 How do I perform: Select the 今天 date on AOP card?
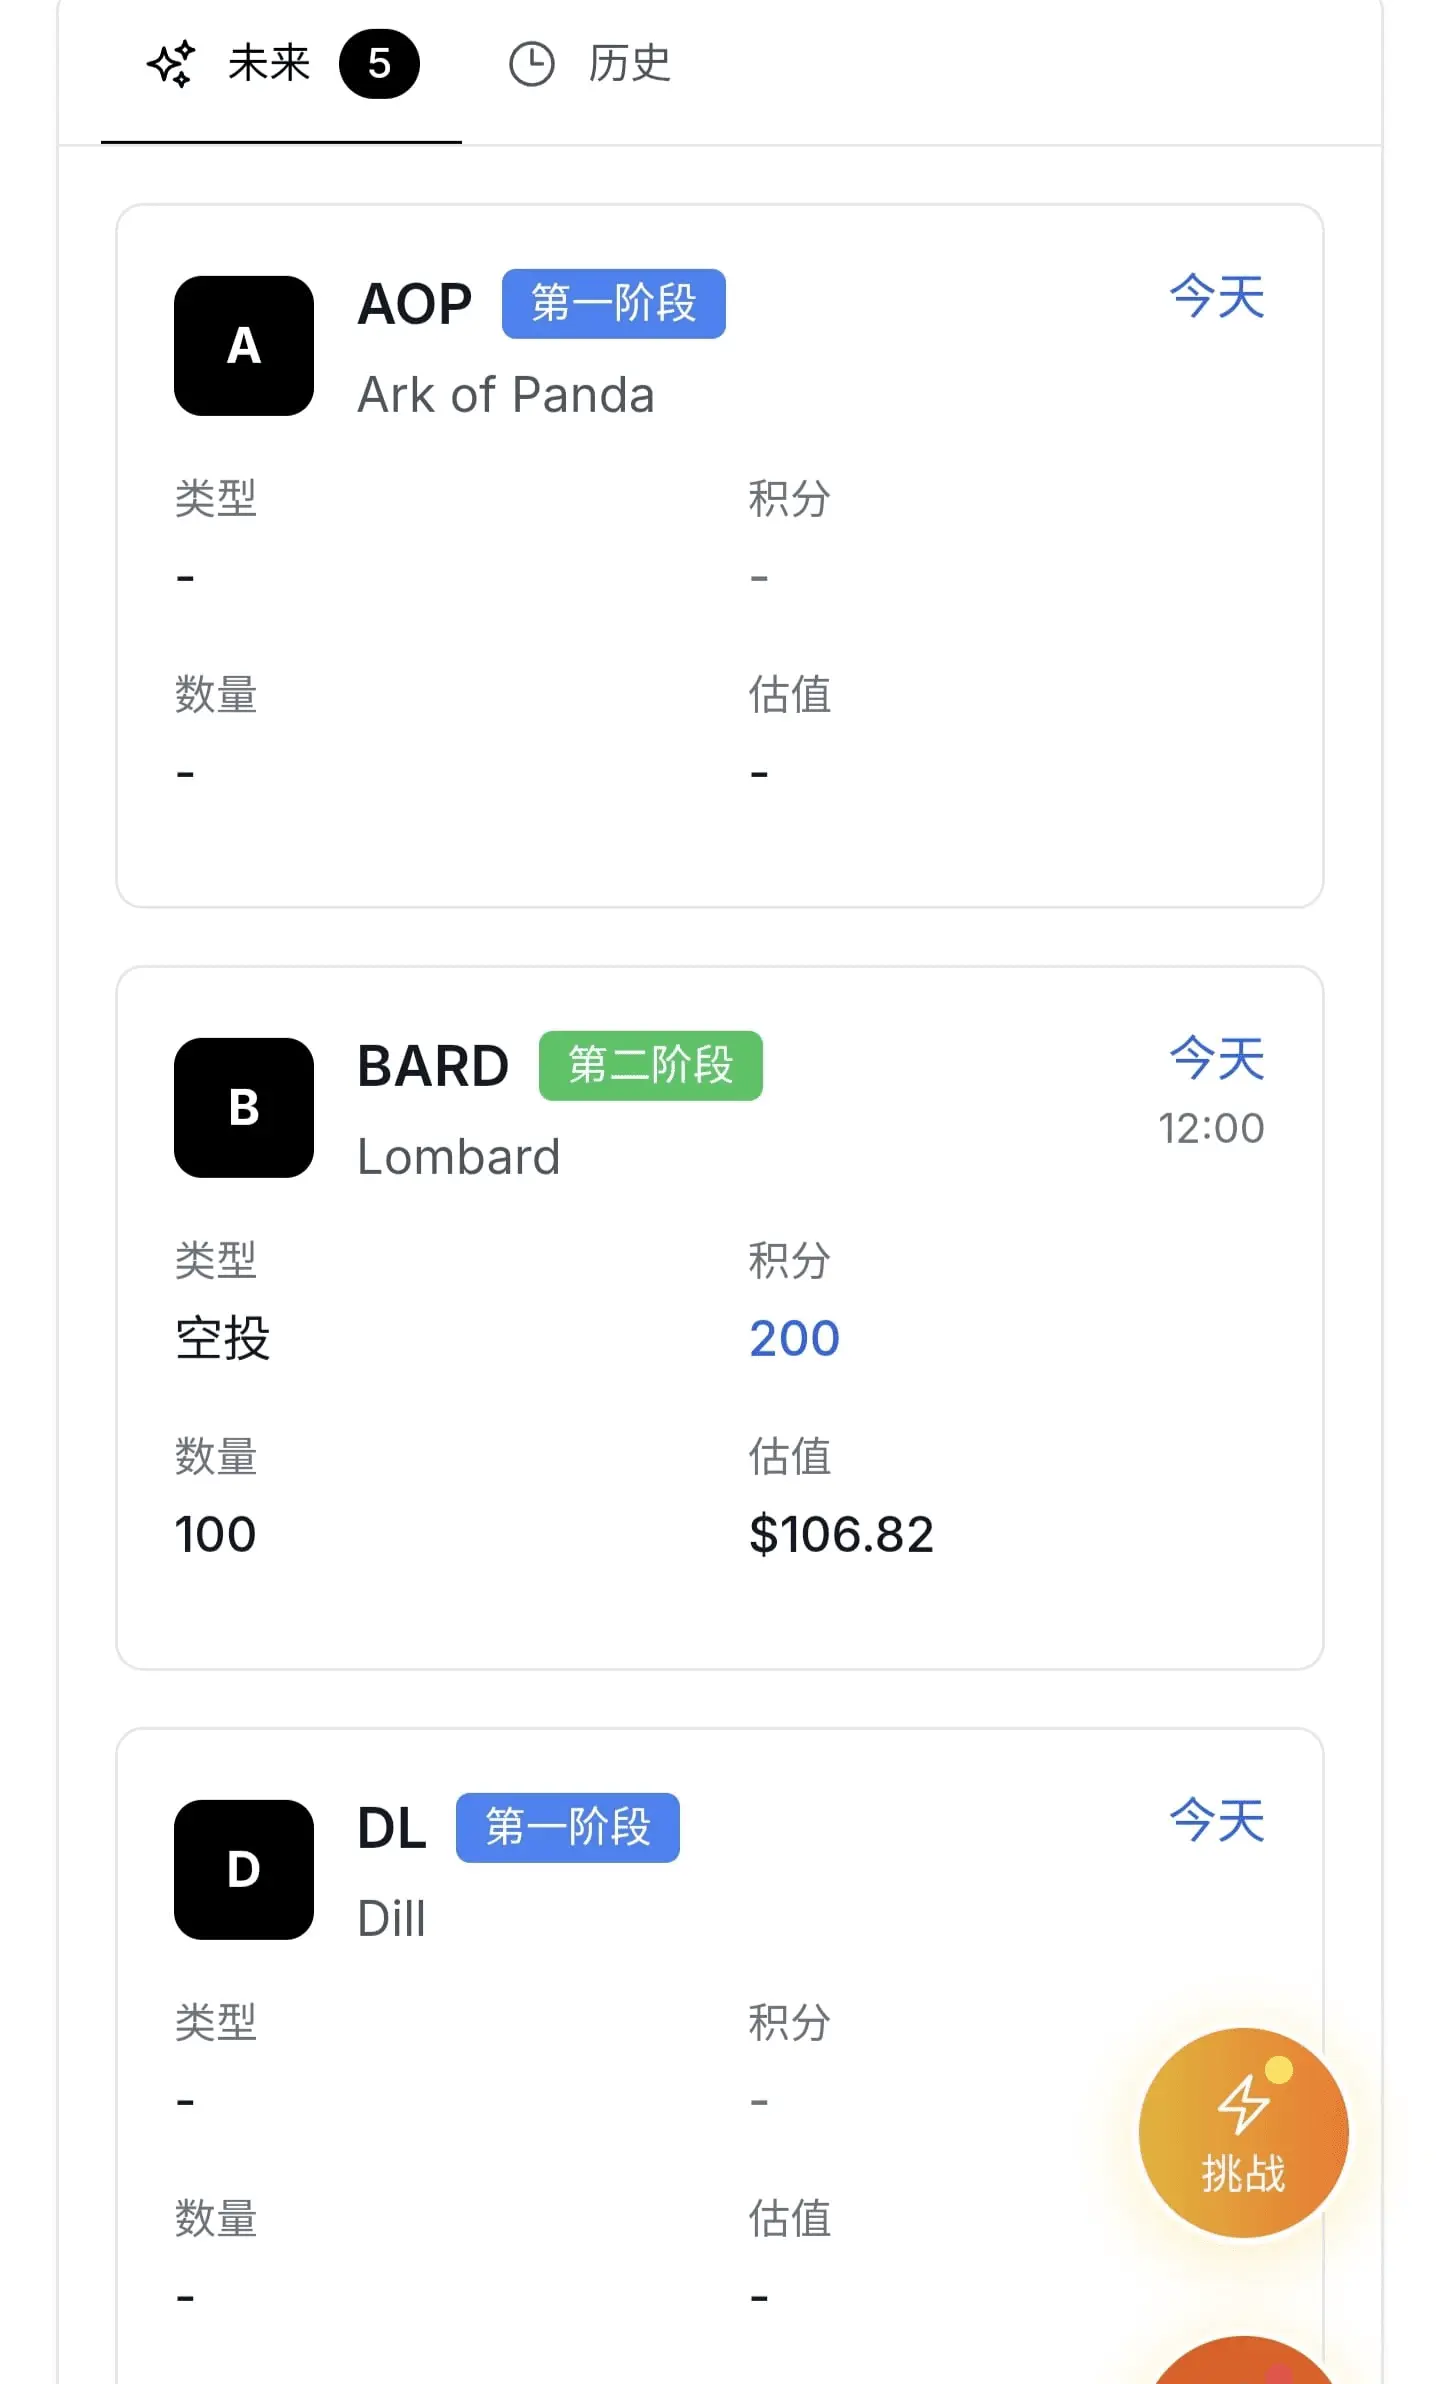pos(1217,297)
